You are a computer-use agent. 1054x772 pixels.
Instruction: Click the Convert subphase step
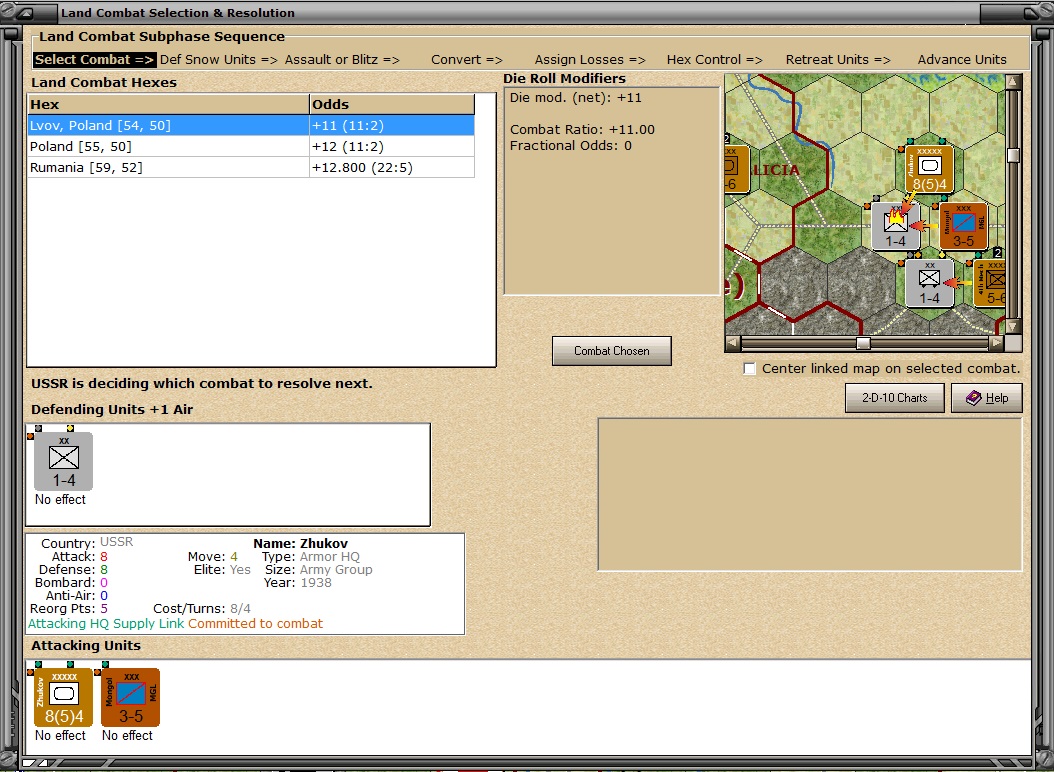click(x=467, y=60)
